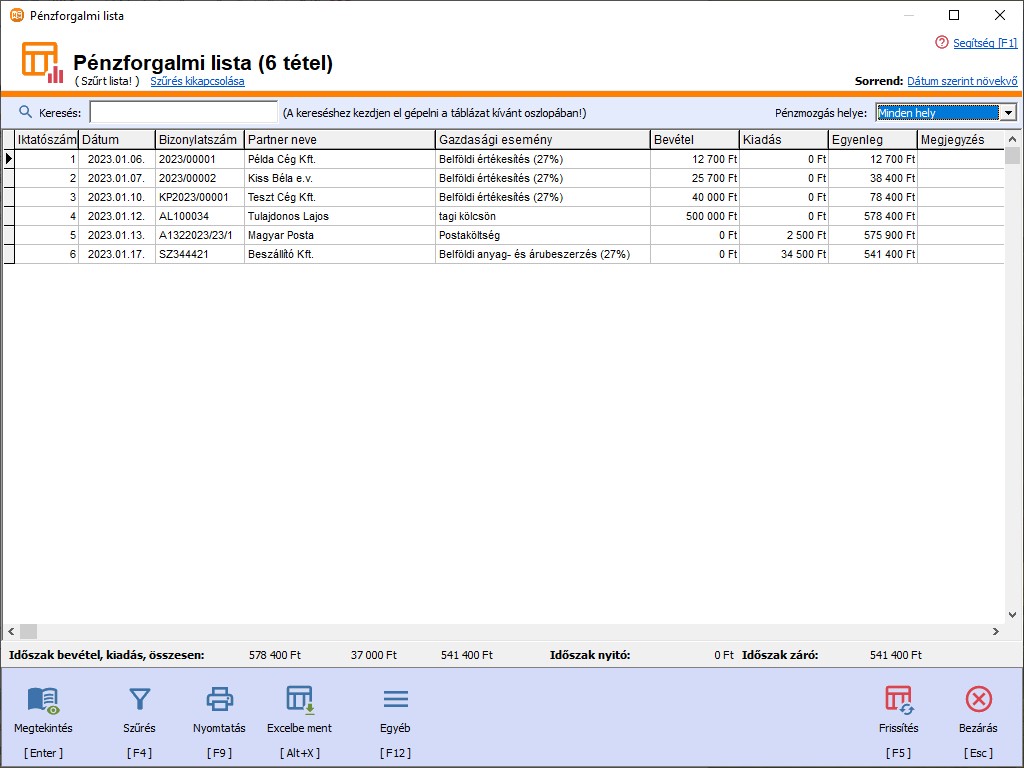Export list with Excelbe ment icon
This screenshot has height=768, width=1024.
[x=299, y=699]
